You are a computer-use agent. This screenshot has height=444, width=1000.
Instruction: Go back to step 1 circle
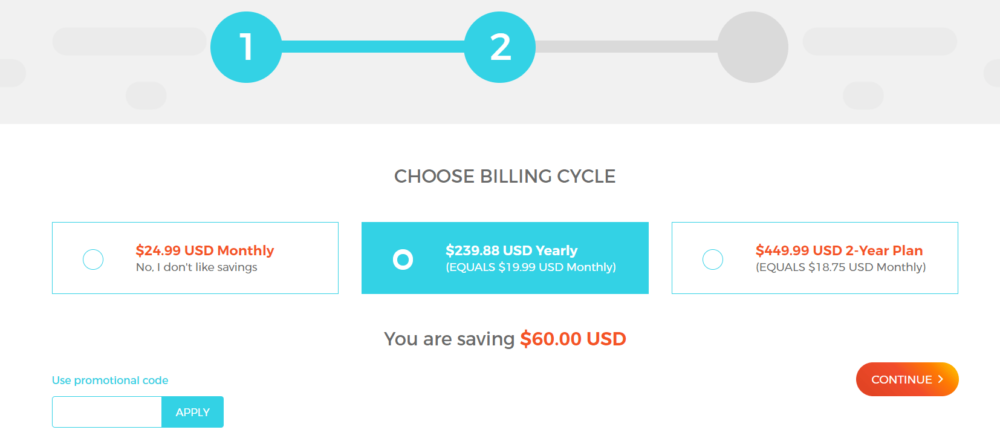point(246,47)
